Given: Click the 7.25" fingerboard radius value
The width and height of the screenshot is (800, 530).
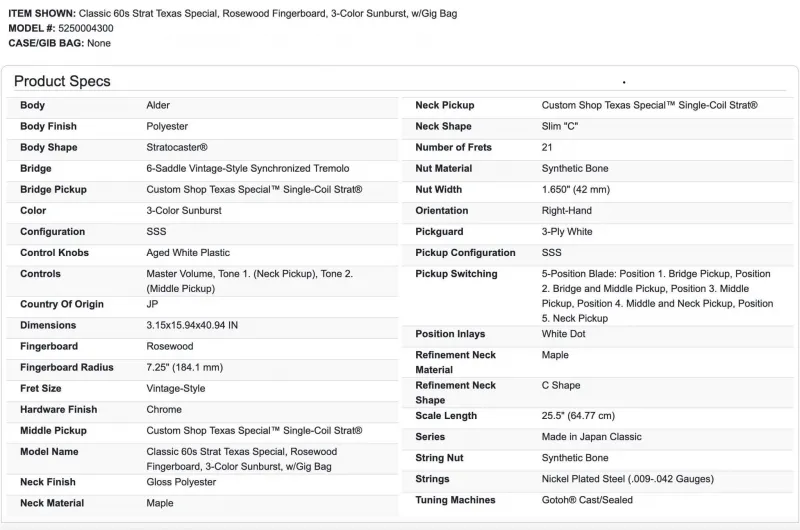Looking at the screenshot, I should tap(184, 367).
